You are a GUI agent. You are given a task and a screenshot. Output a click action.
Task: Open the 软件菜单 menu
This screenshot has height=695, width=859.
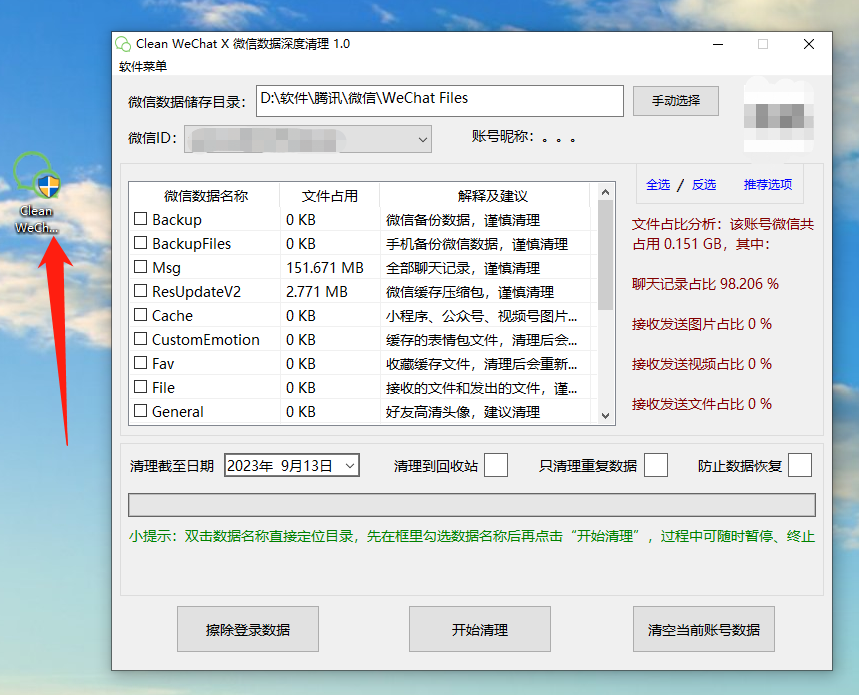point(143,67)
